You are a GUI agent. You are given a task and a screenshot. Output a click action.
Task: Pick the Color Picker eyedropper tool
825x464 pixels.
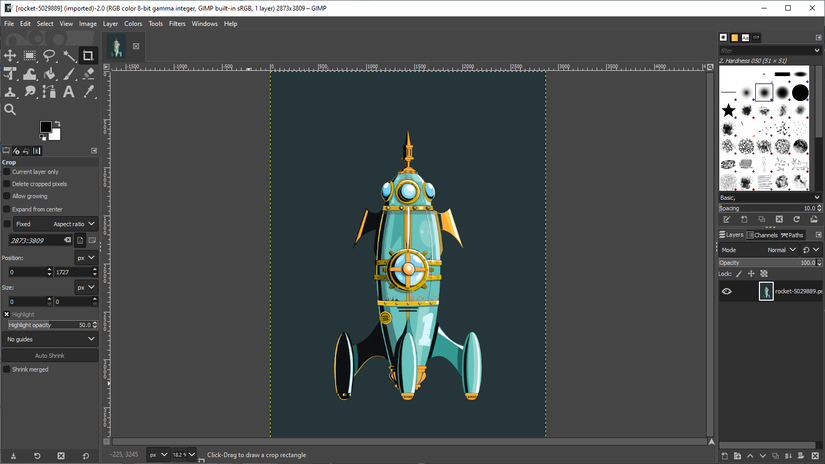point(88,92)
